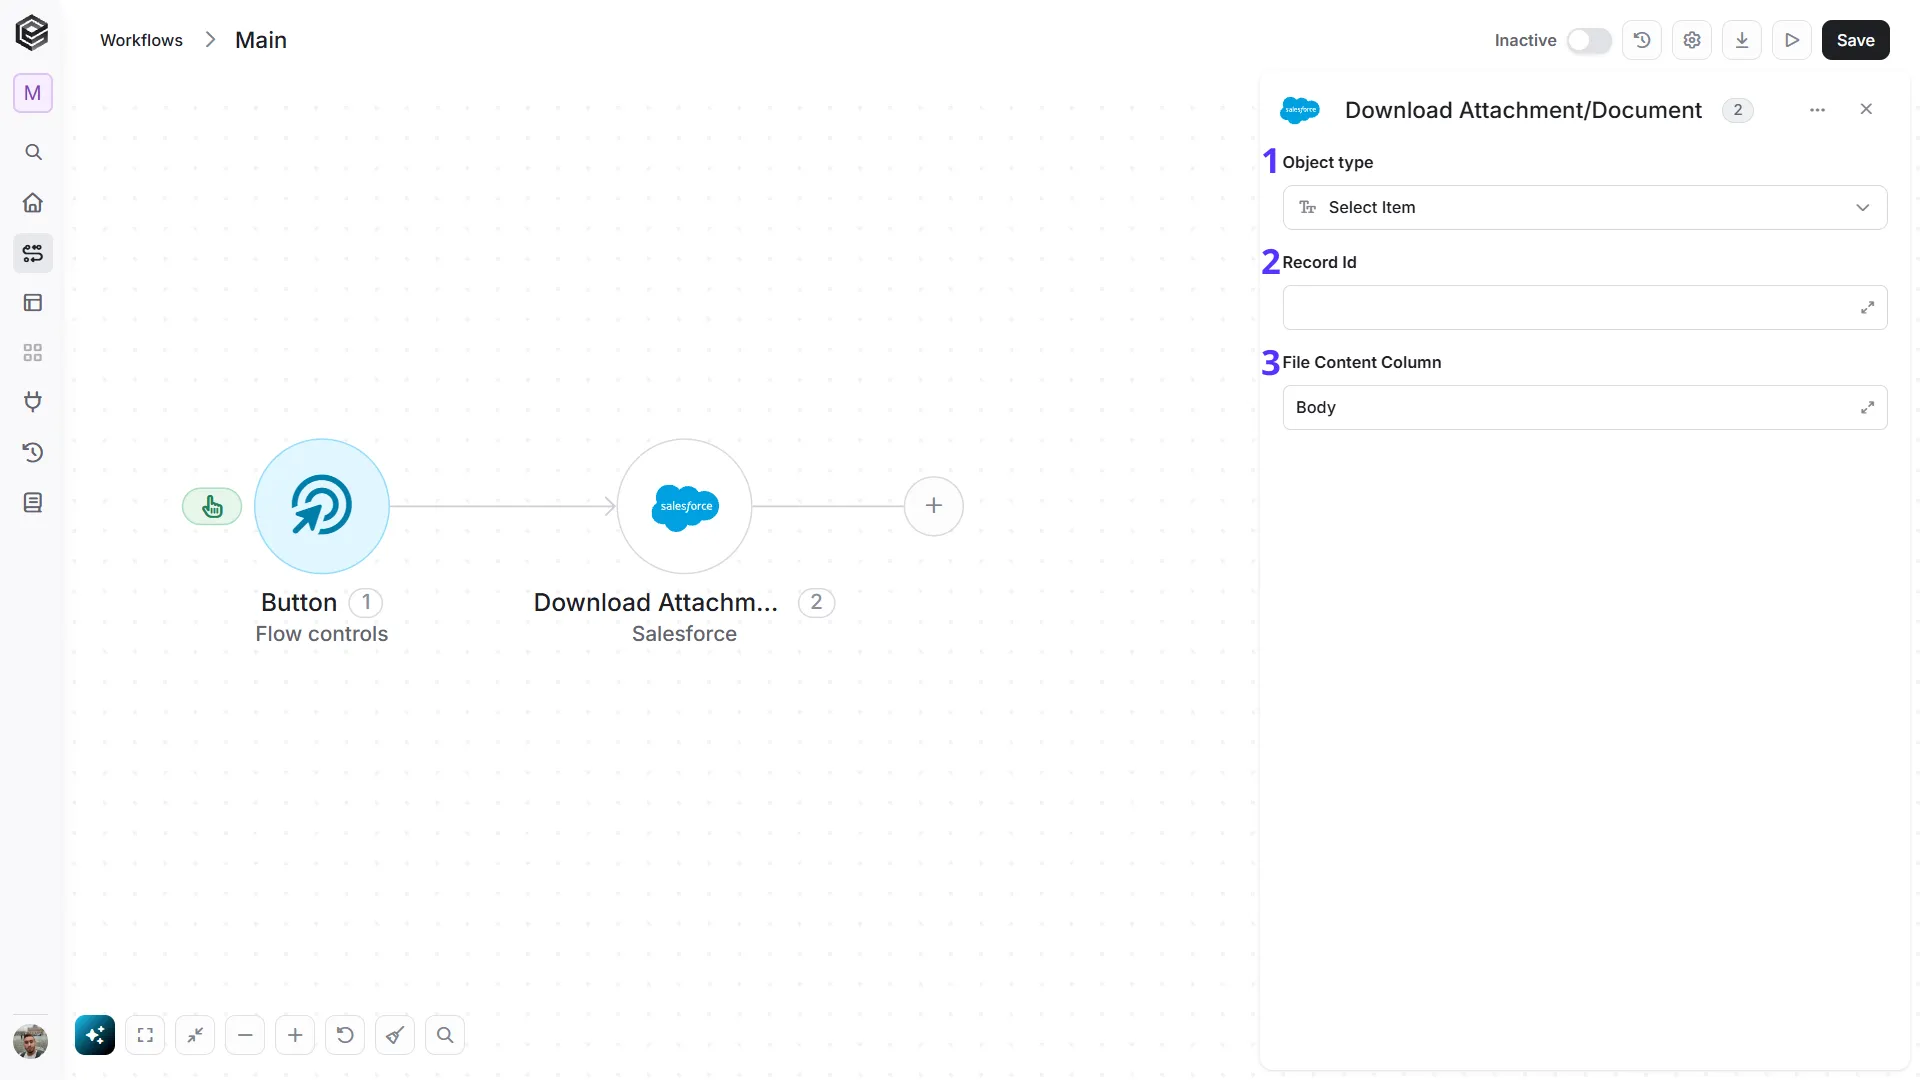
Task: Open the Workflows sidebar icon
Action: click(33, 253)
